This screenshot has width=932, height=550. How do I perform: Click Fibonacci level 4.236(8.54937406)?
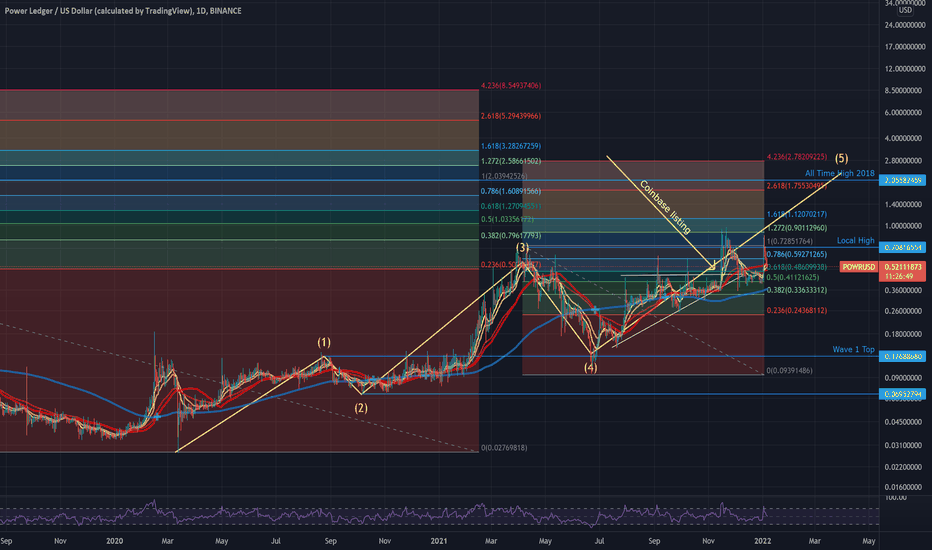511,86
